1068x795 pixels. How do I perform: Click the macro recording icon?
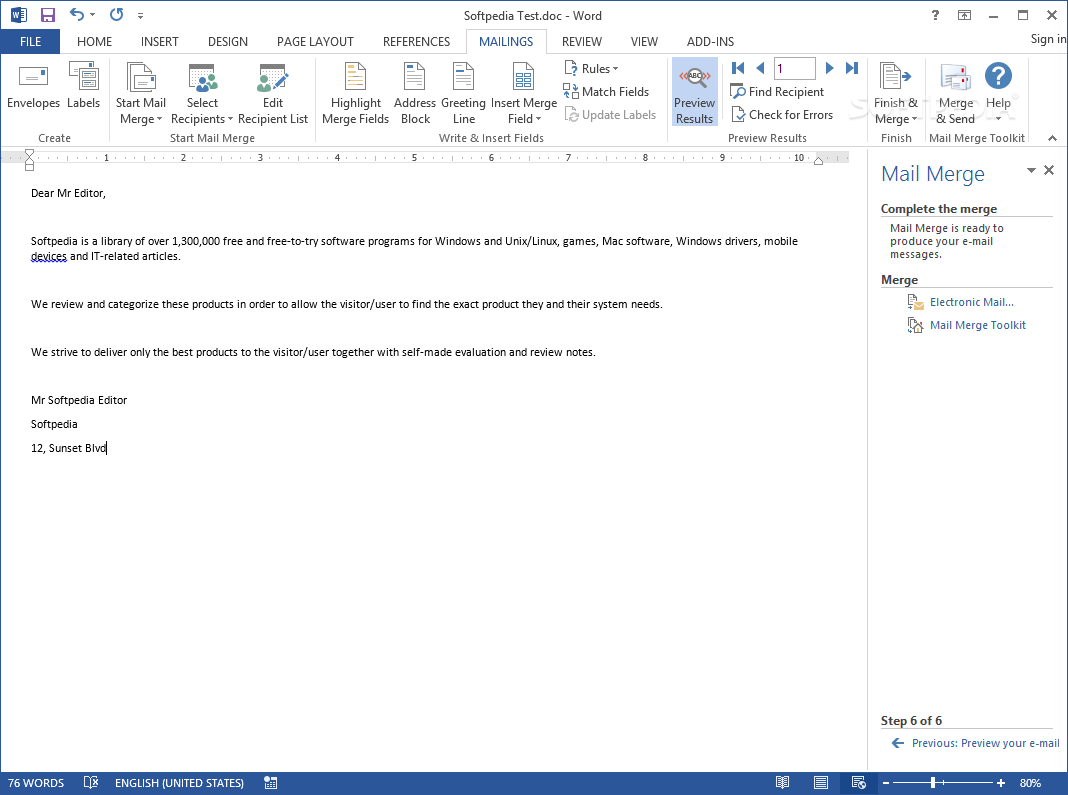click(270, 783)
